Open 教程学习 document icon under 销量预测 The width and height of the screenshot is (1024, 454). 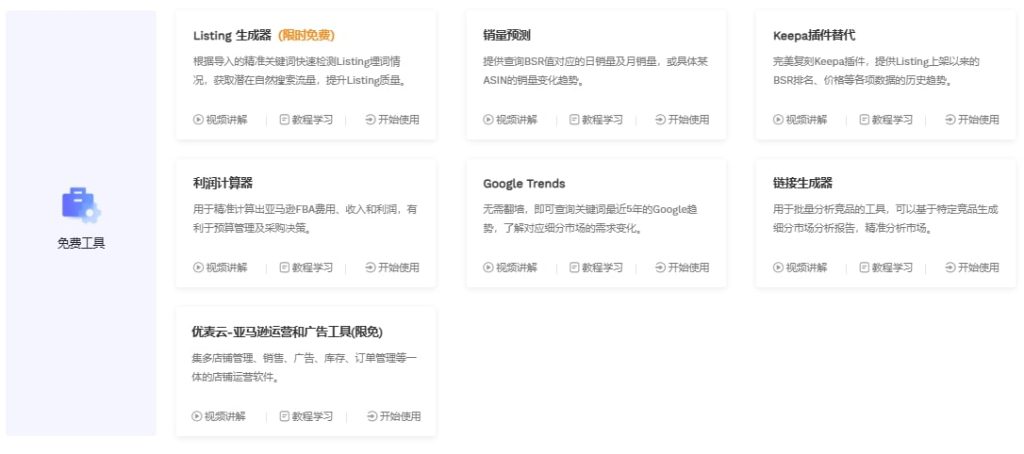(x=574, y=120)
